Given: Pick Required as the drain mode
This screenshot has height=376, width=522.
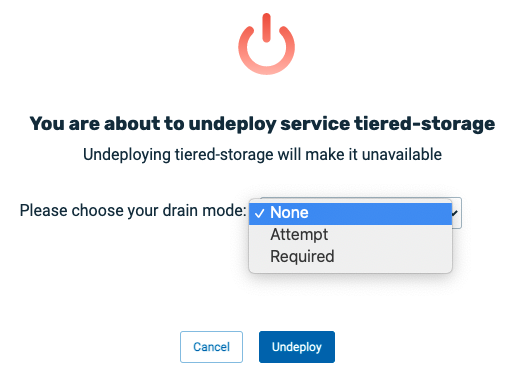Looking at the screenshot, I should pyautogui.click(x=350, y=256).
